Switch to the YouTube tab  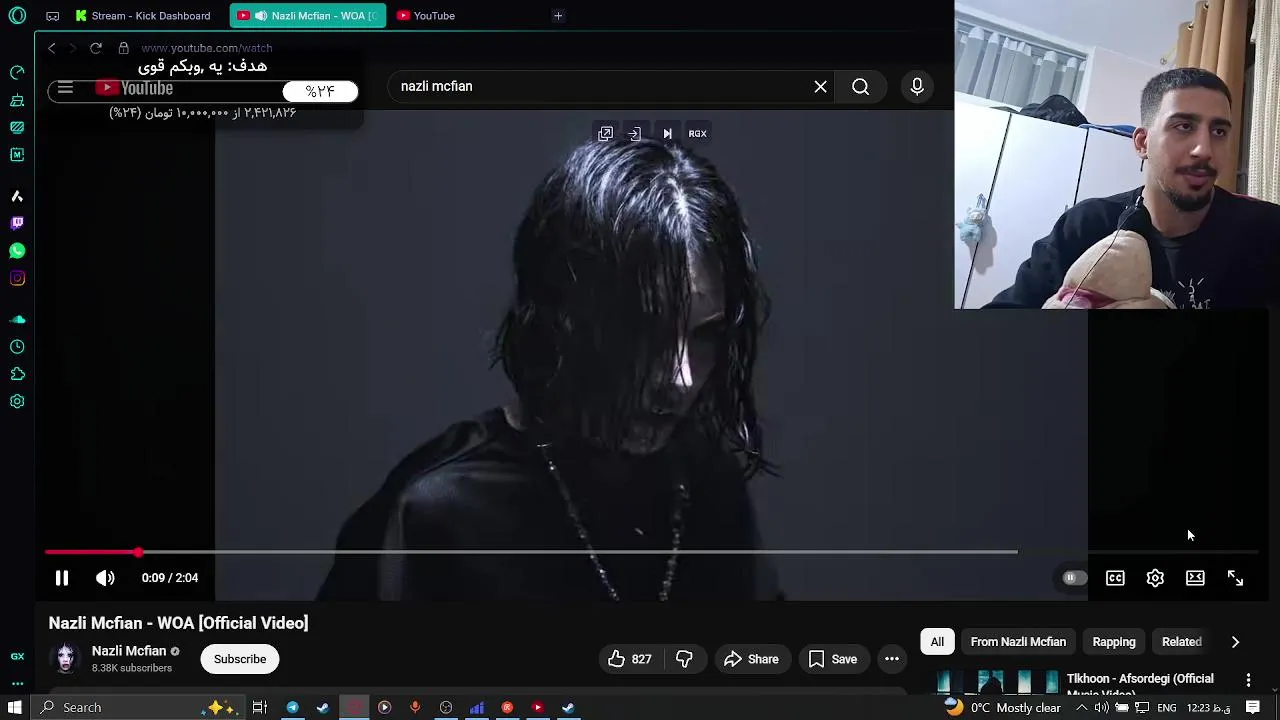(x=433, y=16)
